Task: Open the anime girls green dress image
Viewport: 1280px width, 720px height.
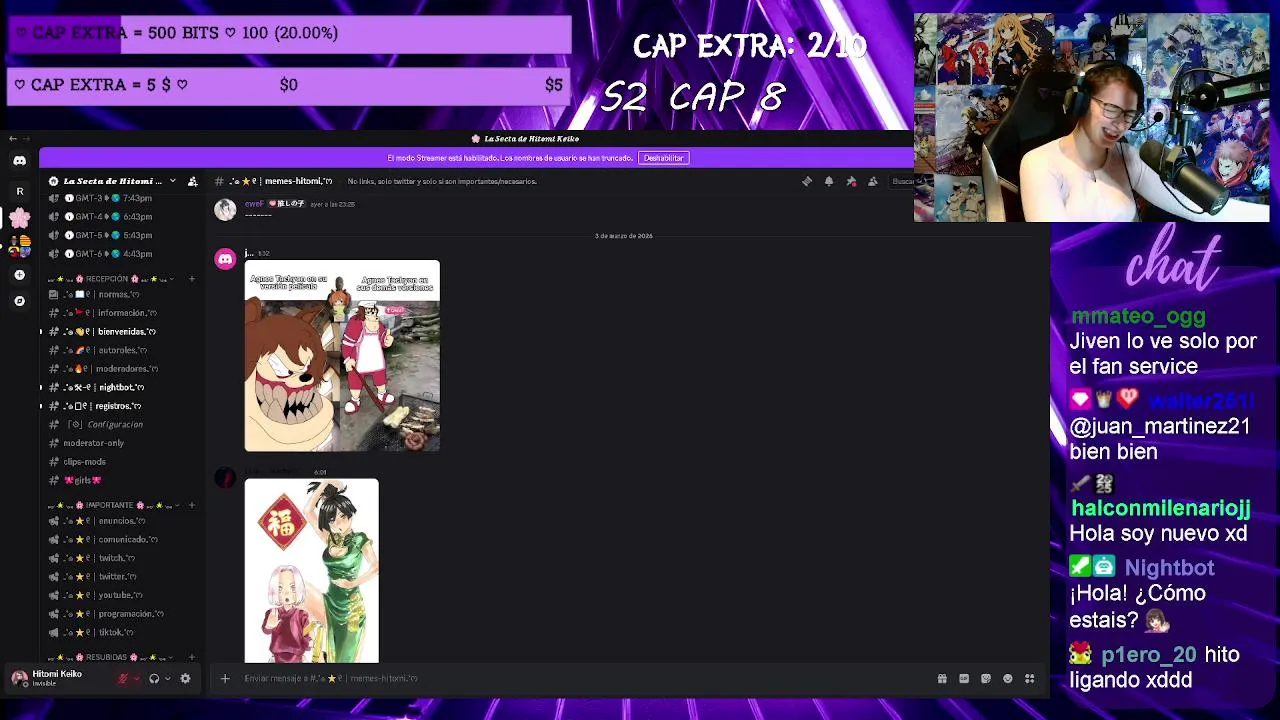Action: click(312, 571)
